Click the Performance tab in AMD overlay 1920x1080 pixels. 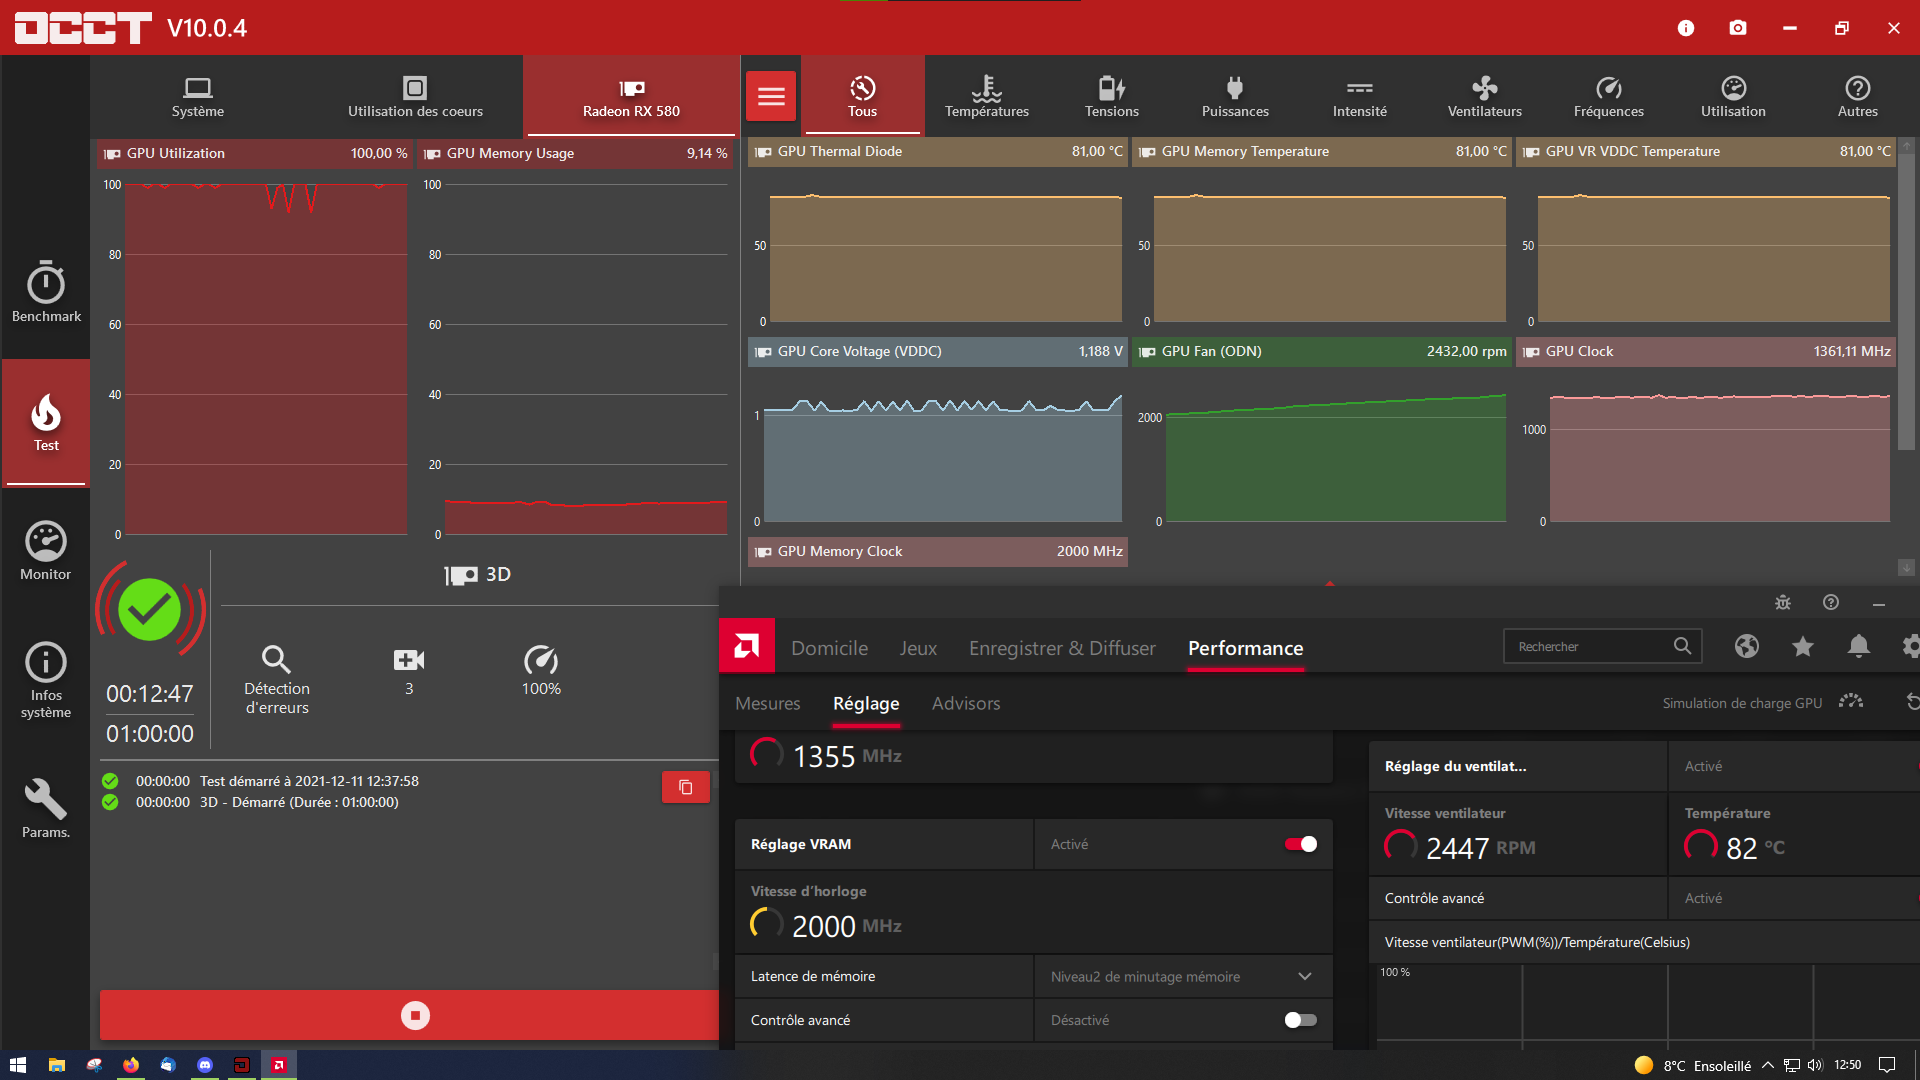coord(1245,647)
